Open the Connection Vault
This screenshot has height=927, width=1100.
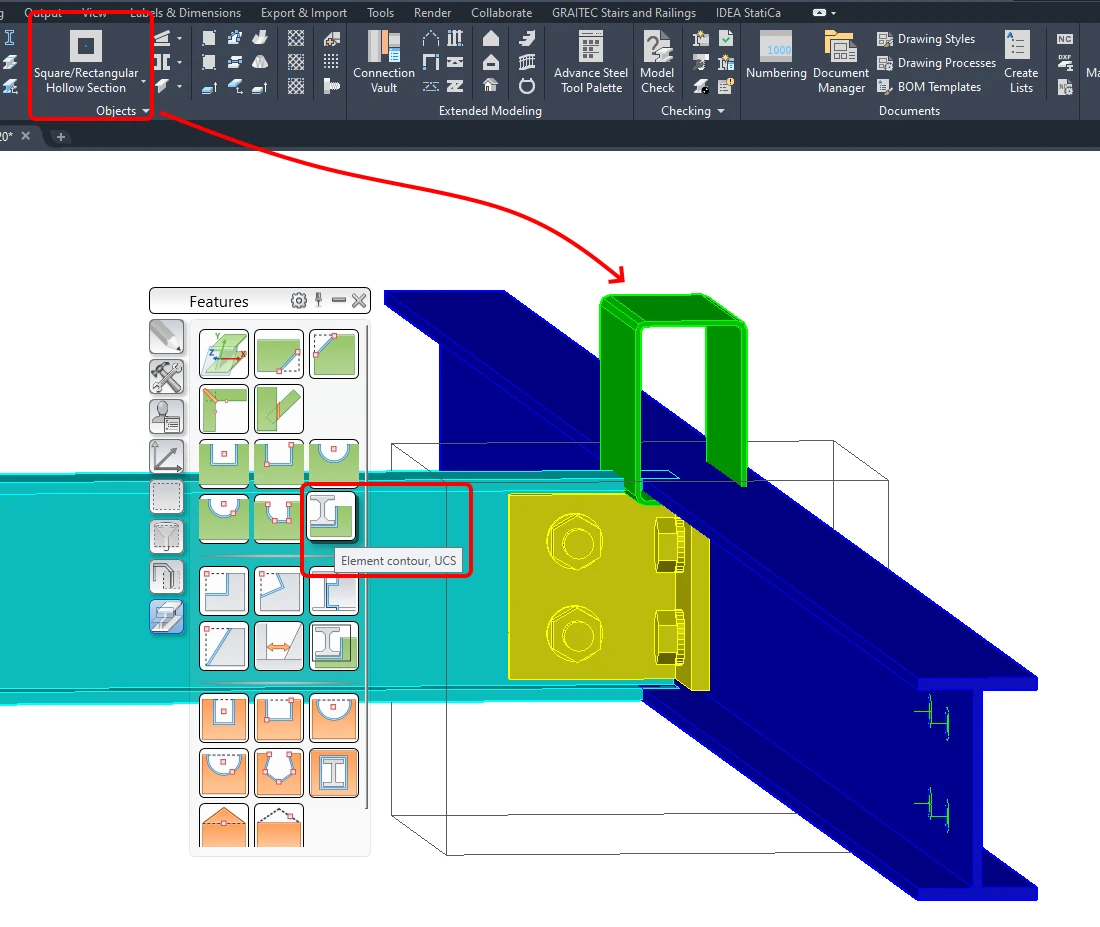[x=384, y=62]
